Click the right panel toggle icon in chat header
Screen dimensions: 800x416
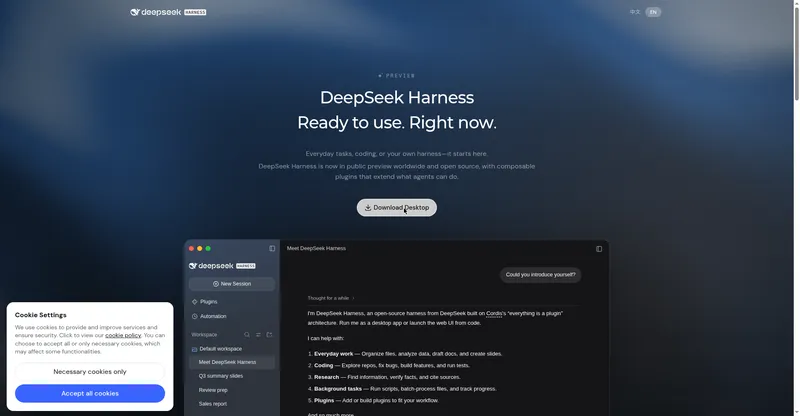click(x=599, y=249)
